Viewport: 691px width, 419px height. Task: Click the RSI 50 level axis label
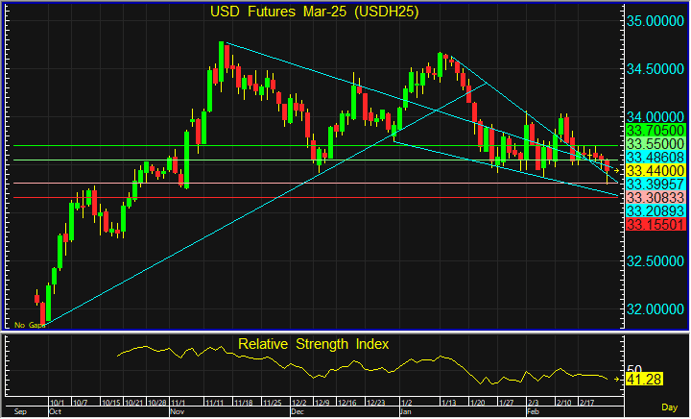click(x=633, y=367)
